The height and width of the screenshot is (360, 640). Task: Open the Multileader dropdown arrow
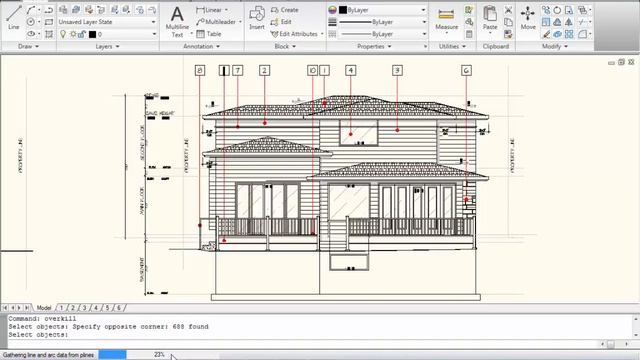[x=240, y=22]
